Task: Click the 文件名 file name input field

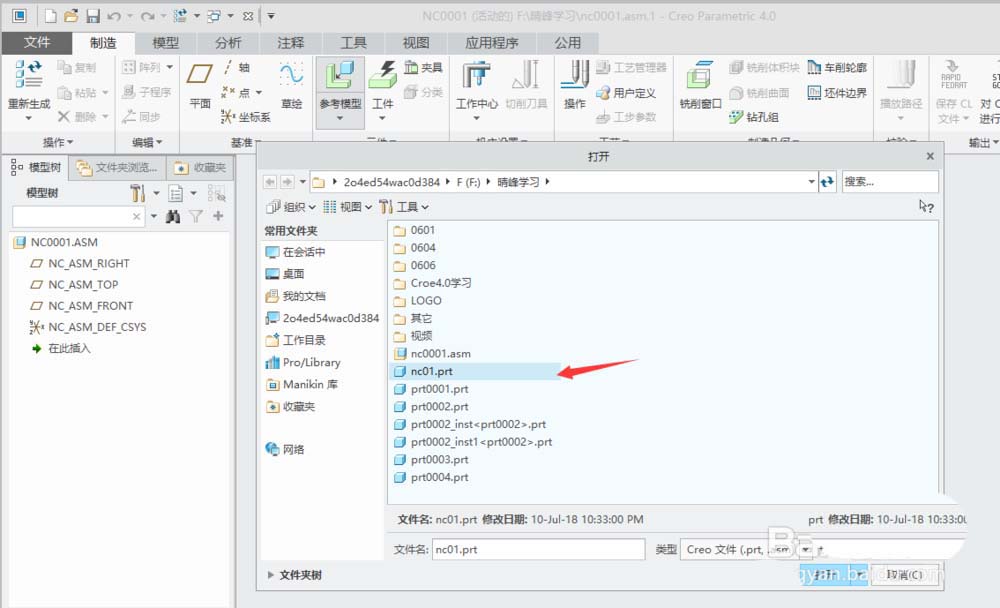Action: (538, 549)
